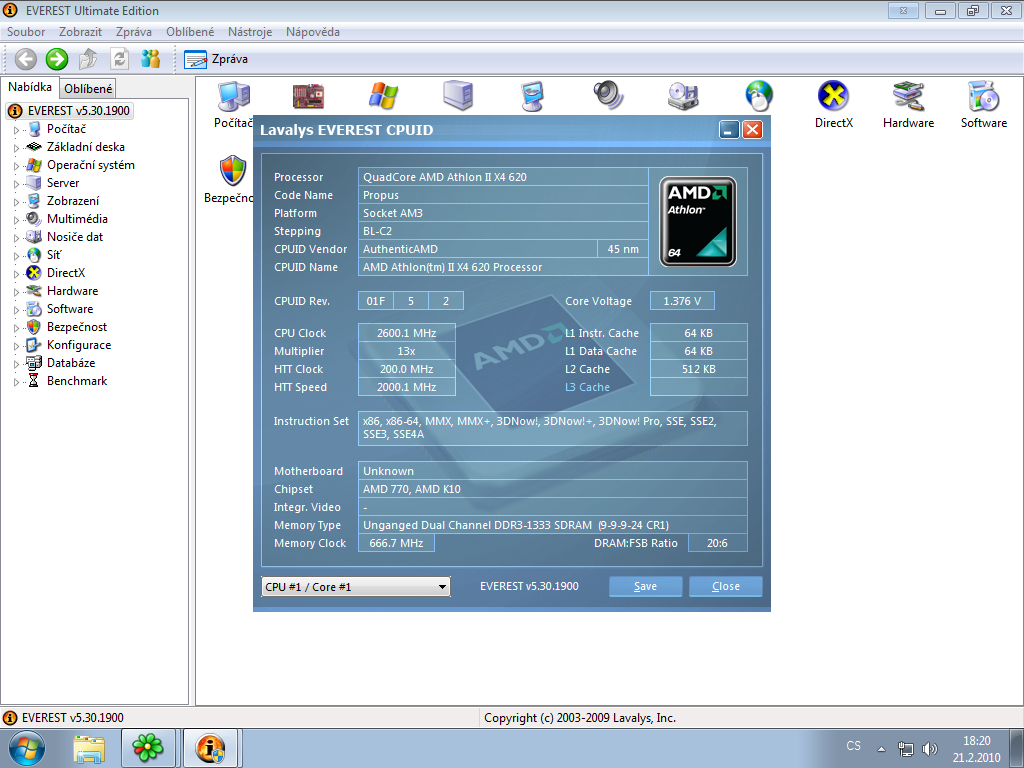Click the 20:6 DRAM:FSB Ratio value

click(x=717, y=543)
